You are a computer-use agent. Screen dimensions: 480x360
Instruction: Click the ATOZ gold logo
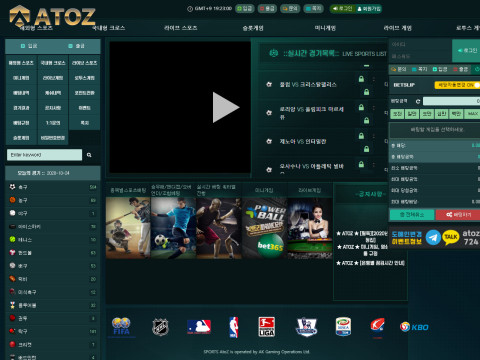click(52, 16)
